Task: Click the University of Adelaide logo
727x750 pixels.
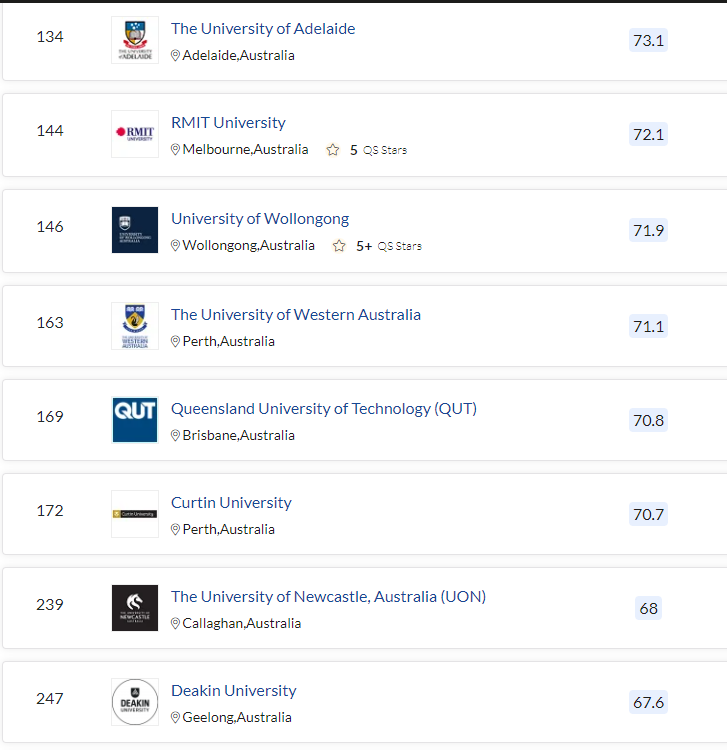Action: (135, 40)
